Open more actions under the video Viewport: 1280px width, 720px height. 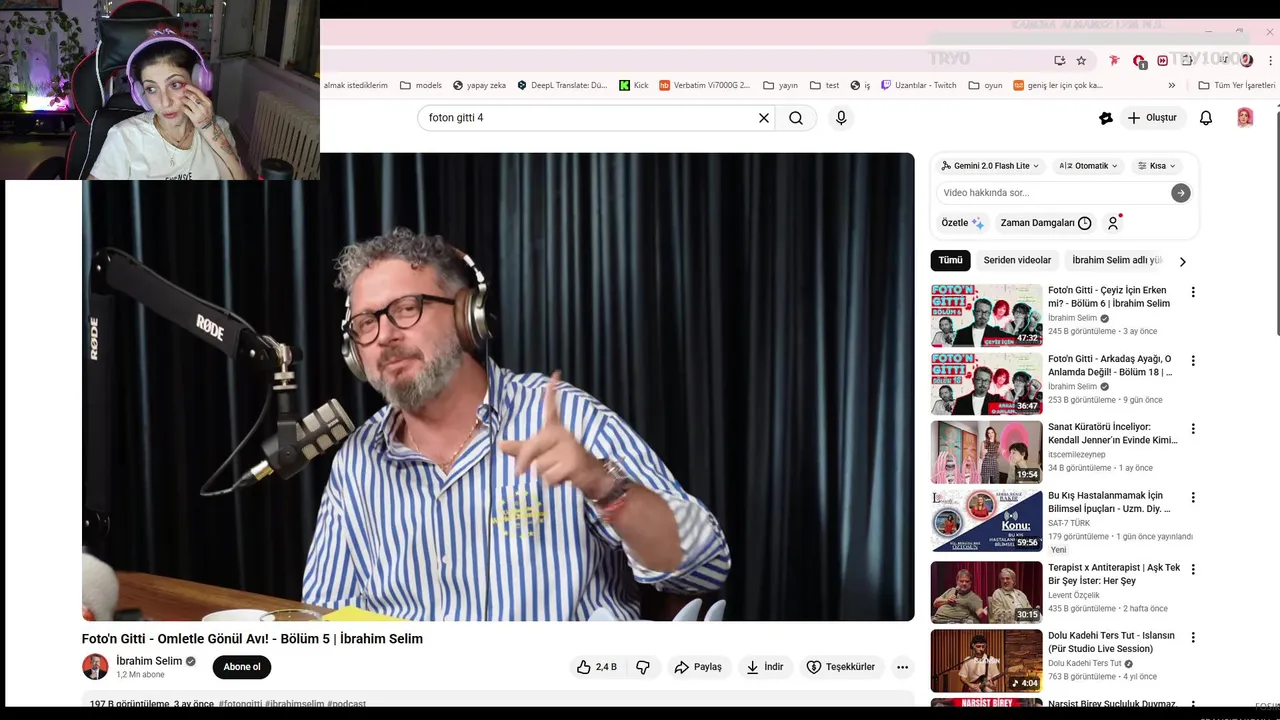pyautogui.click(x=902, y=667)
